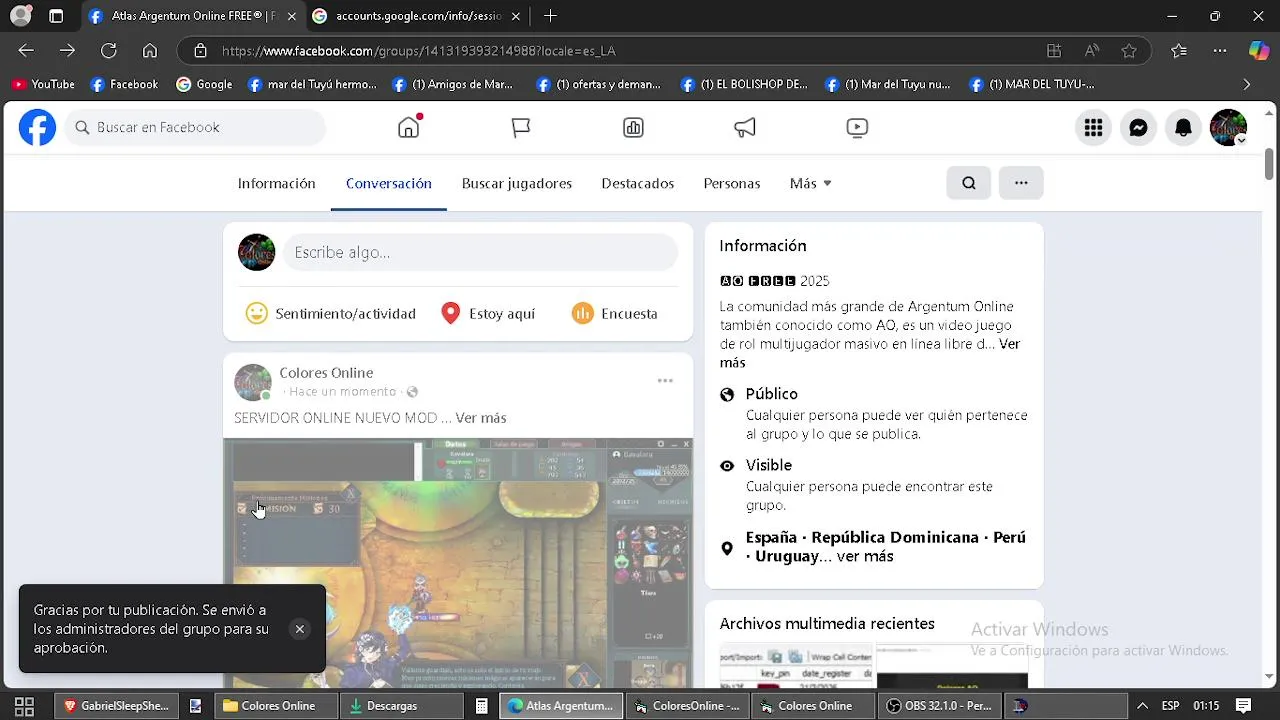Open the Pages flag icon
1280x720 pixels.
pos(521,127)
